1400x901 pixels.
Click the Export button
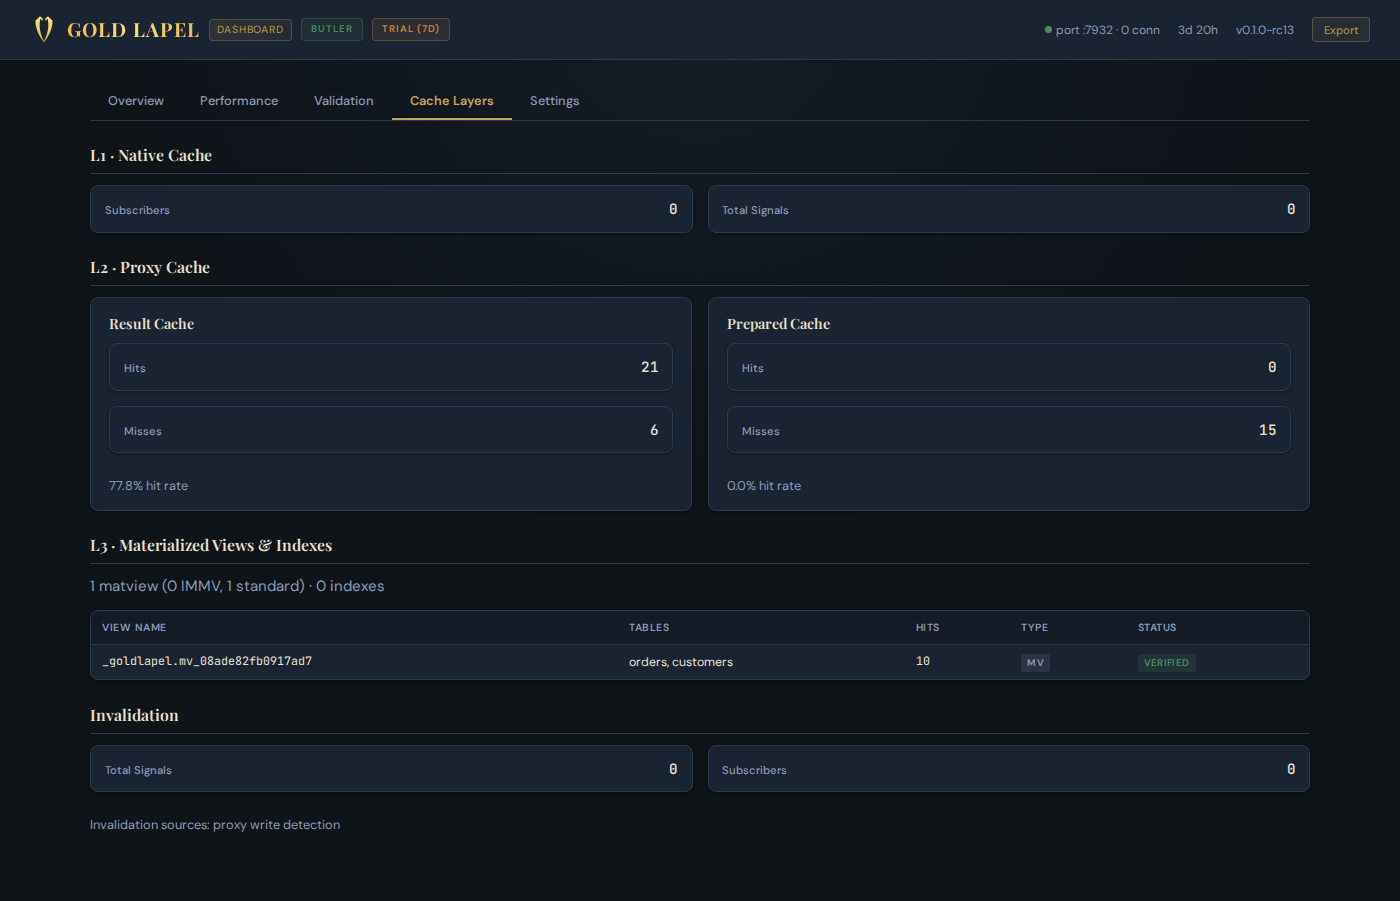click(1340, 29)
